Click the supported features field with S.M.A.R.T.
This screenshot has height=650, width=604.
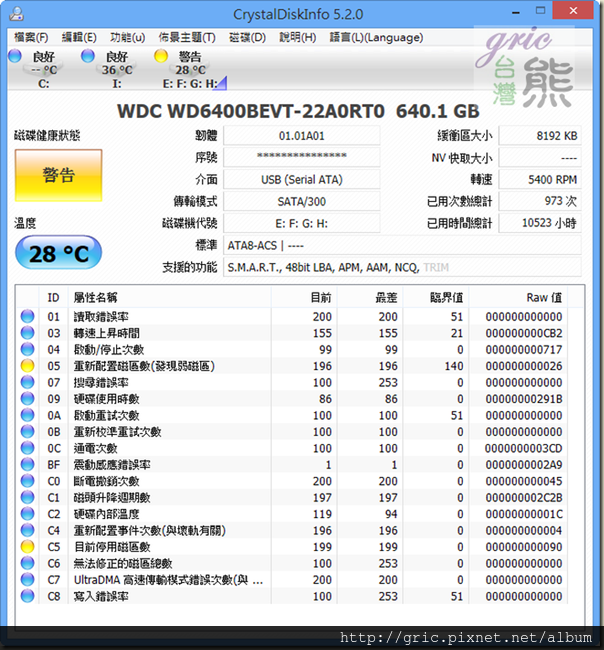403,267
